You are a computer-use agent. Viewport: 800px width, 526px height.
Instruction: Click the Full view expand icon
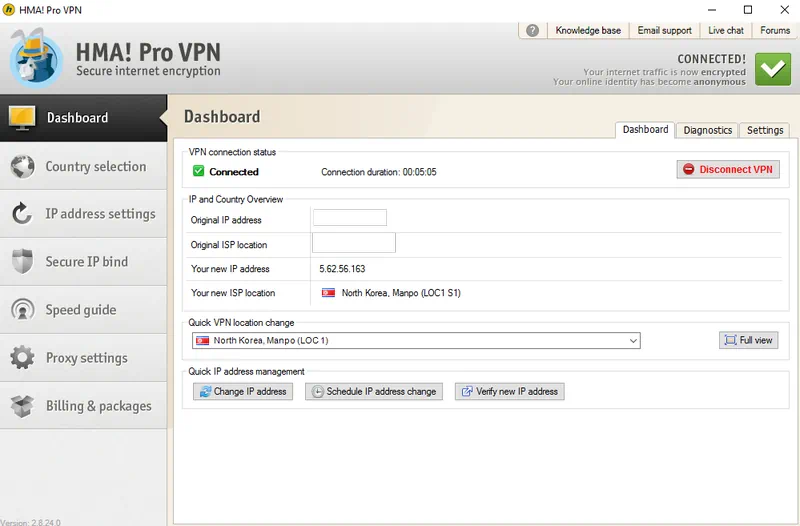click(x=731, y=340)
